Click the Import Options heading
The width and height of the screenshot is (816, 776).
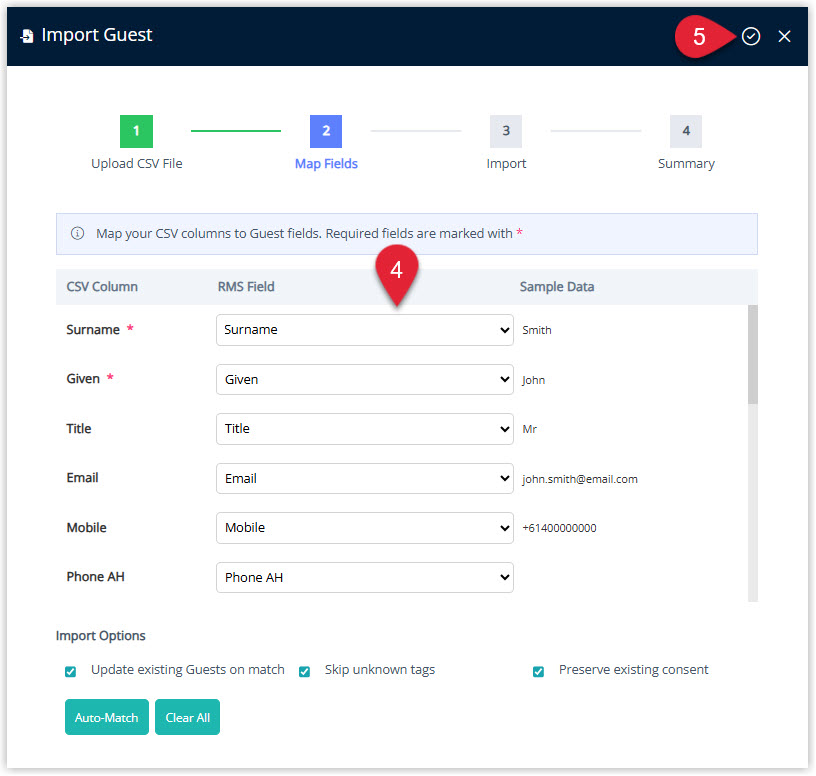pos(100,635)
